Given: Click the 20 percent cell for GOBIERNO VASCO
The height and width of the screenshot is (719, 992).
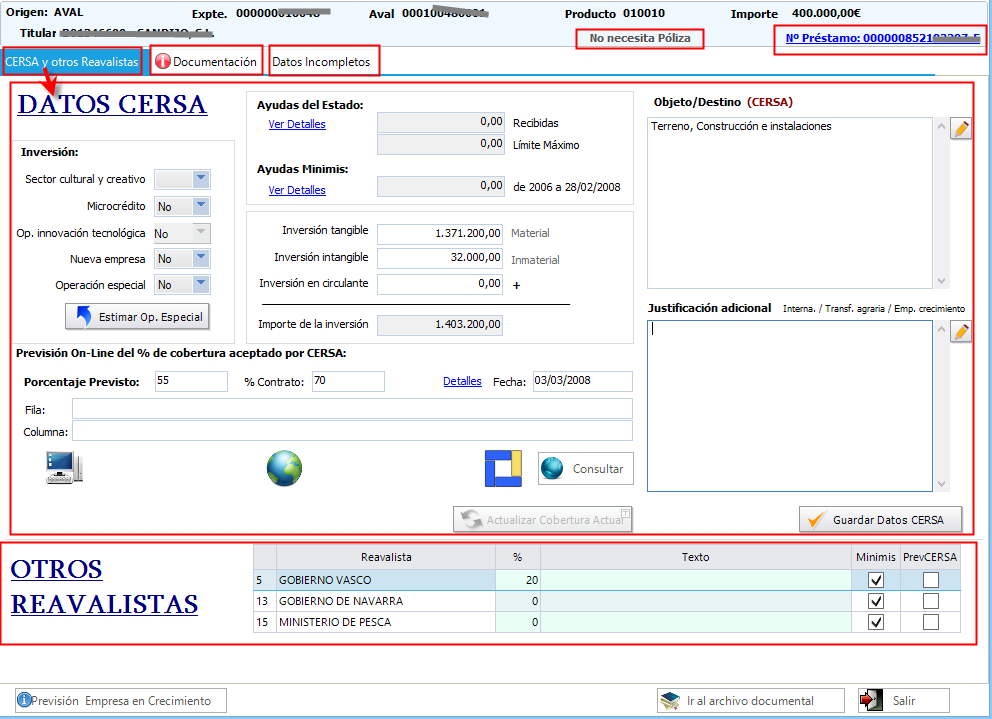Looking at the screenshot, I should [x=518, y=580].
